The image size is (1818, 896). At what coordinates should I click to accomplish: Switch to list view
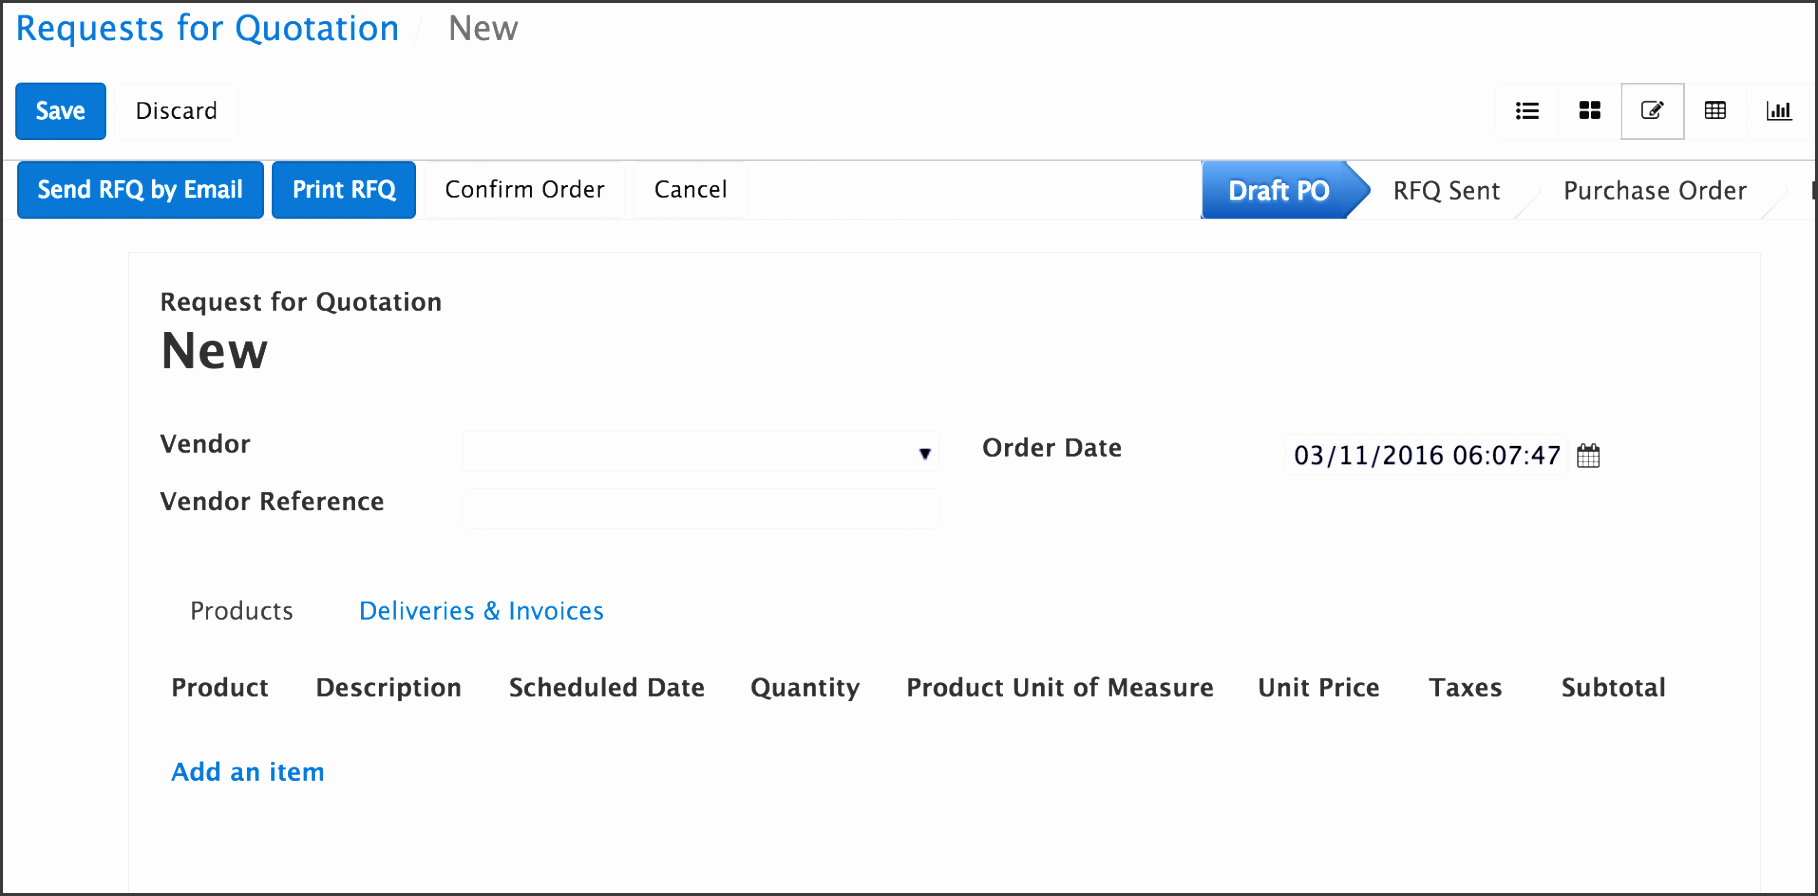pyautogui.click(x=1526, y=111)
